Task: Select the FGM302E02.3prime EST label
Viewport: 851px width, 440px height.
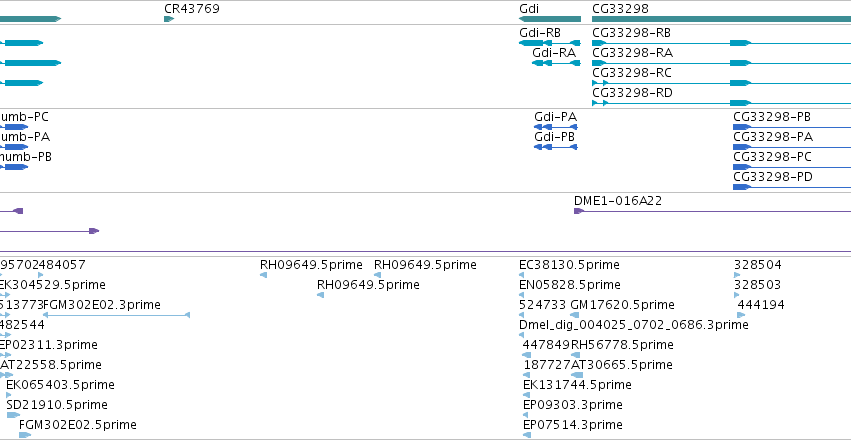Action: coord(101,305)
